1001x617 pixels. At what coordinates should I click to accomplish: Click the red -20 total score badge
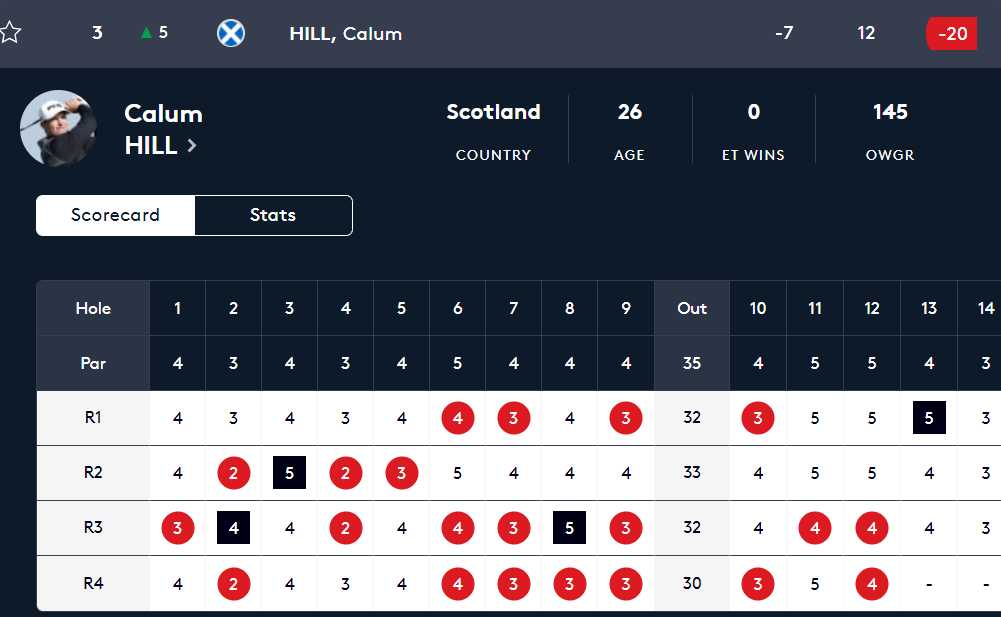951,33
